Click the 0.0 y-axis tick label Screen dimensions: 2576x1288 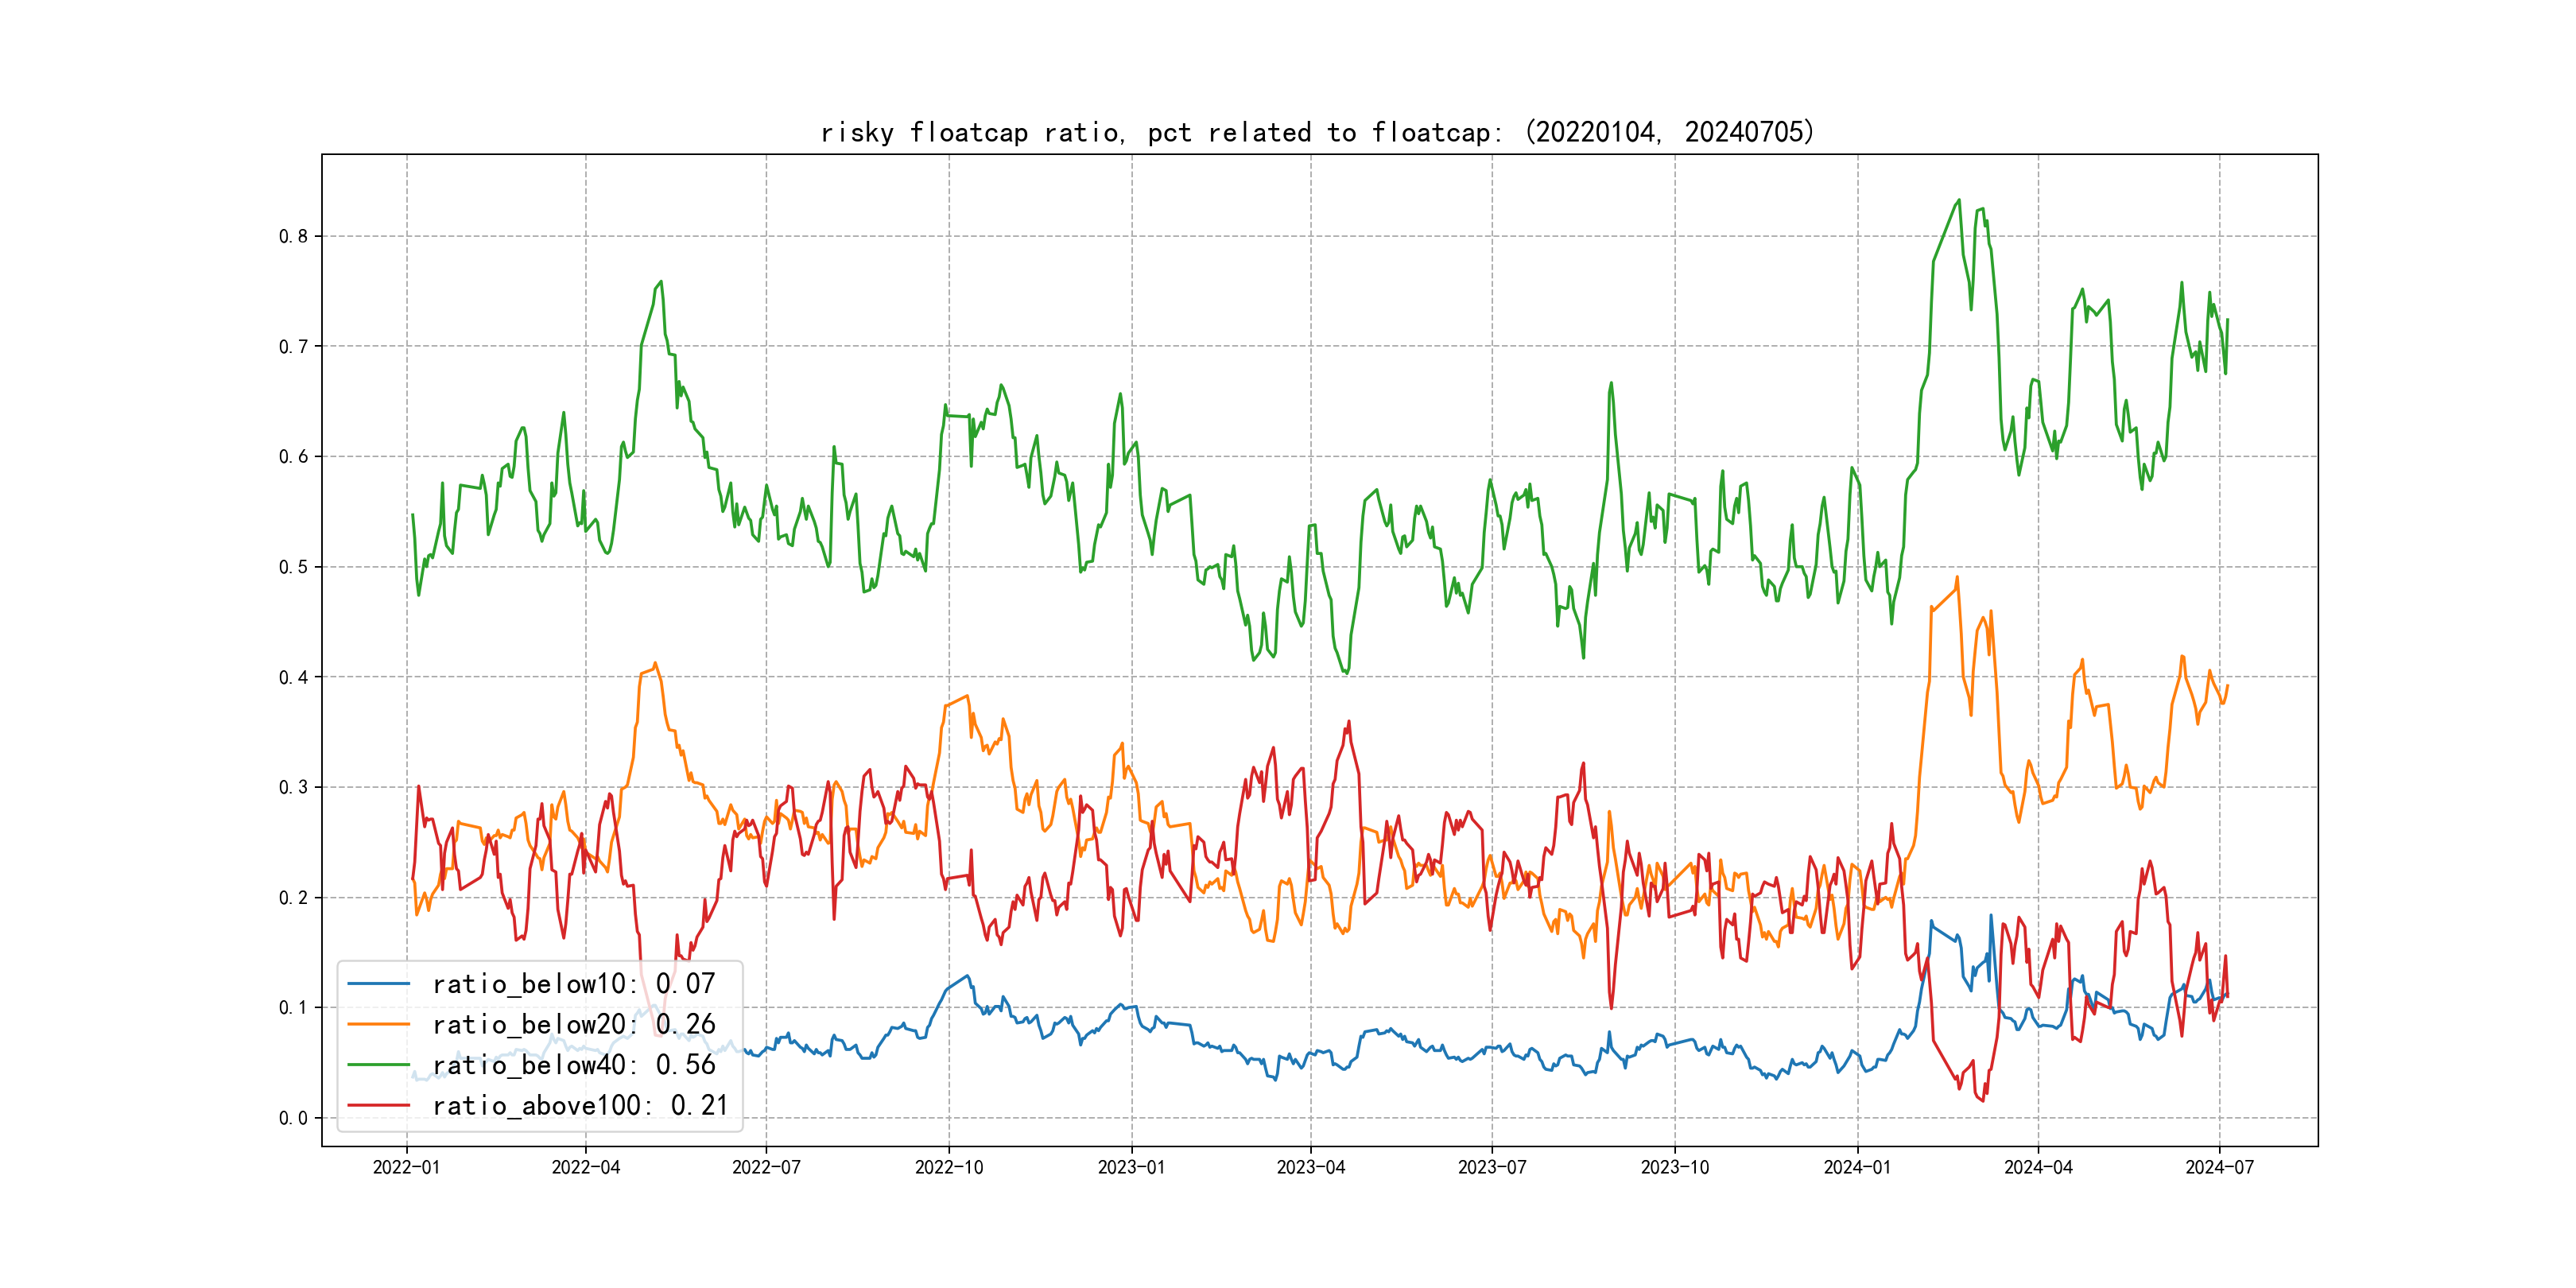click(293, 1118)
